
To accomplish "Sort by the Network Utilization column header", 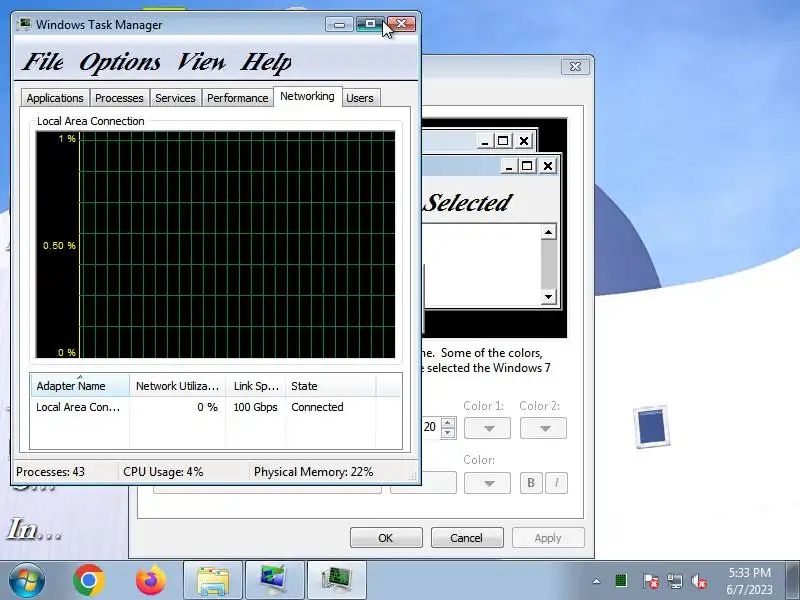I will pyautogui.click(x=177, y=386).
